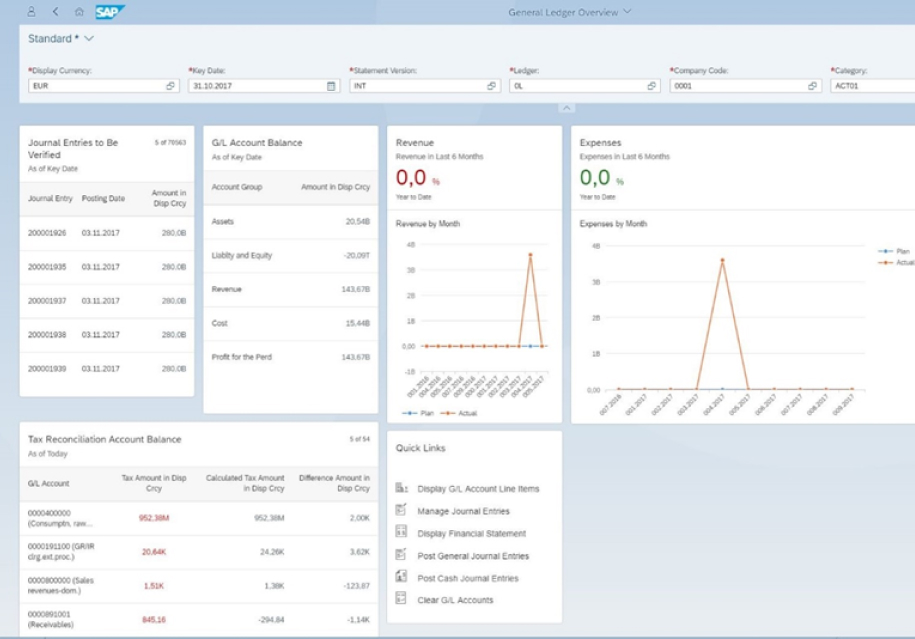Open value help for Ledger

651,86
